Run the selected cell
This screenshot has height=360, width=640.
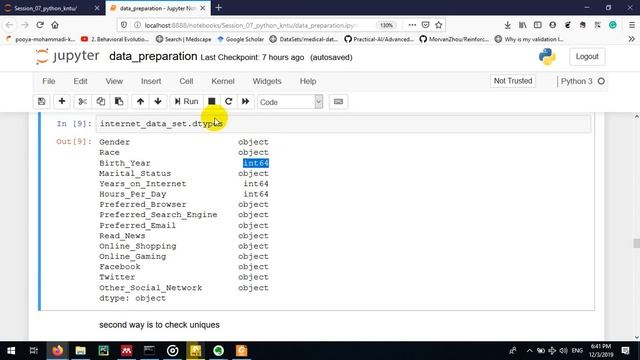pyautogui.click(x=186, y=102)
